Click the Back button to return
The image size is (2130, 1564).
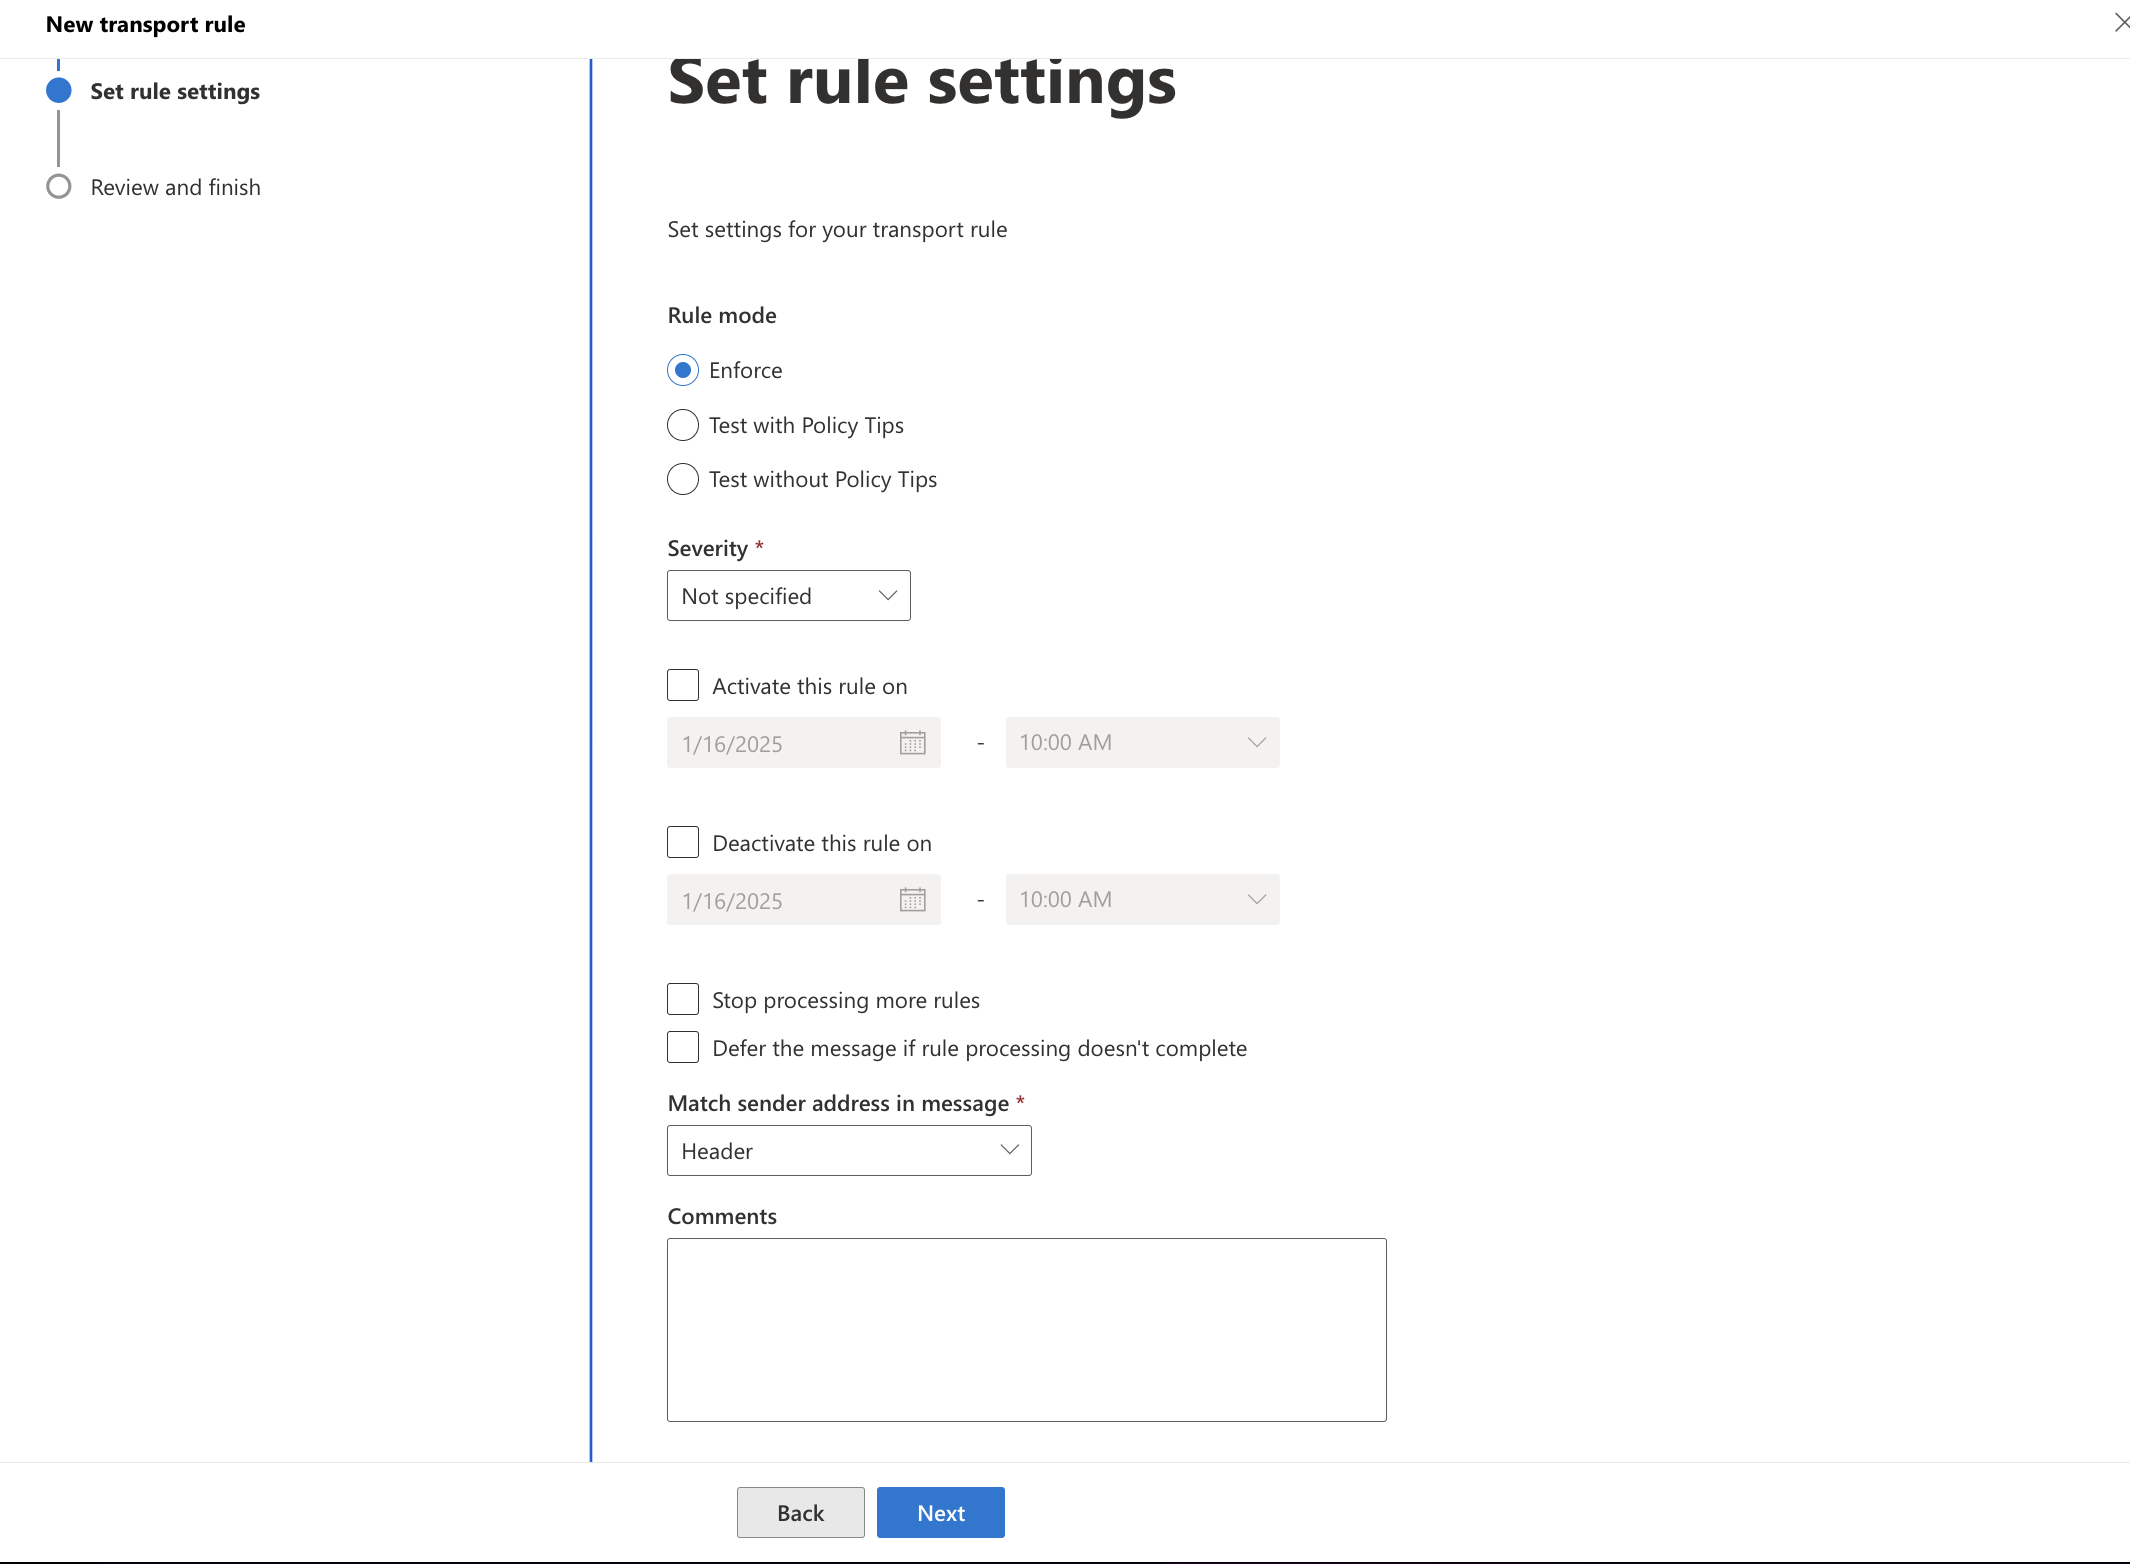[x=800, y=1511]
